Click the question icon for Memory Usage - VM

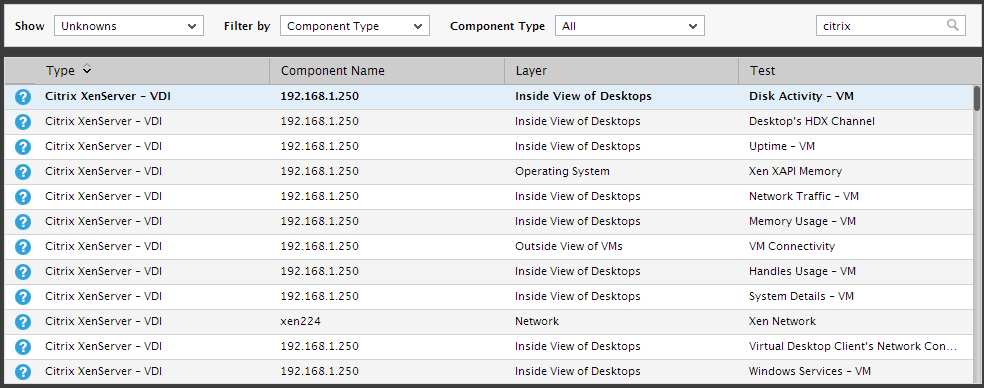click(x=23, y=222)
